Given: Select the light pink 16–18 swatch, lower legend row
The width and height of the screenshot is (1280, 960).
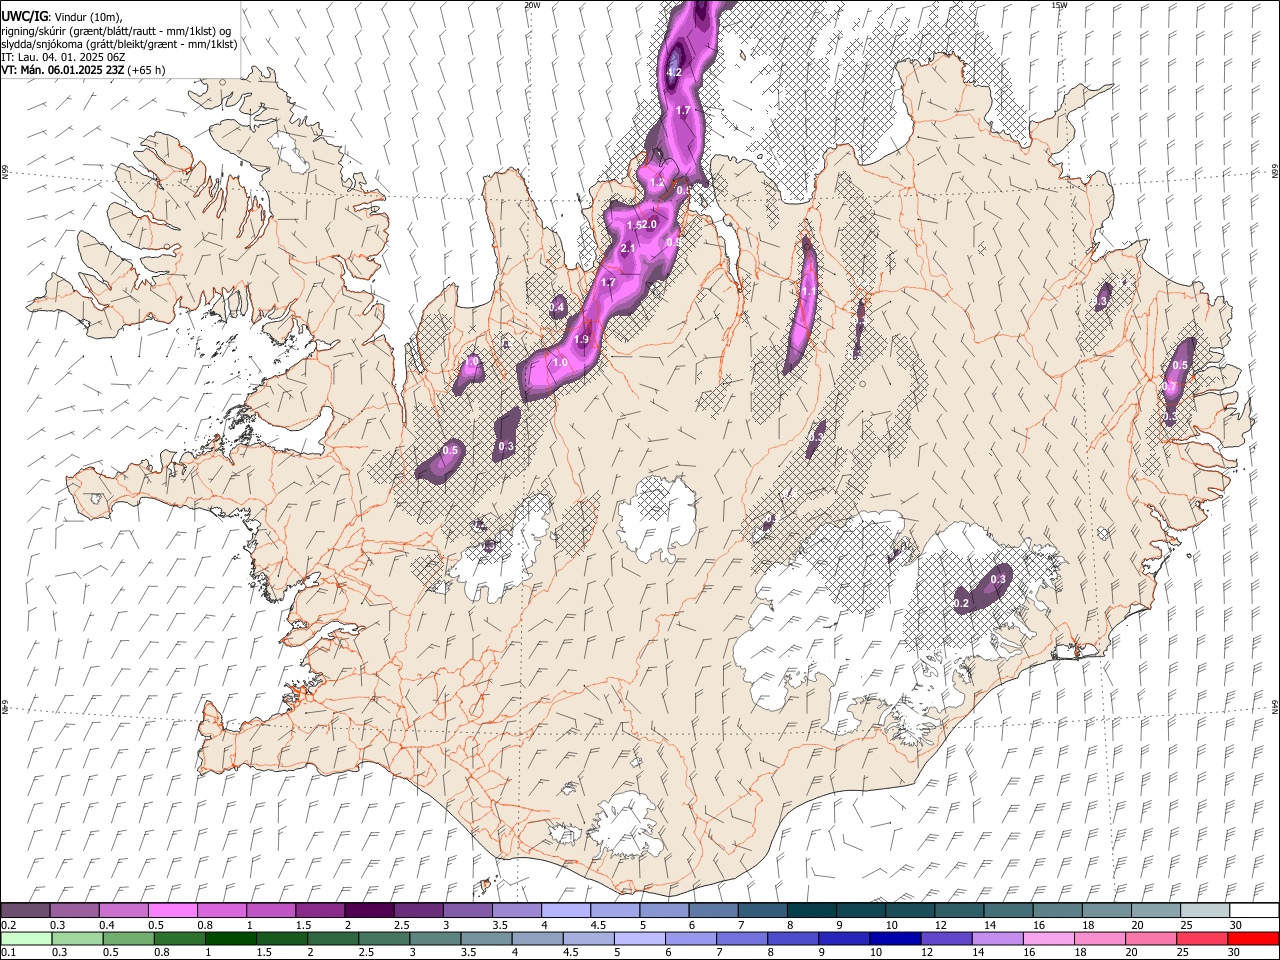Looking at the screenshot, I should click(1046, 938).
